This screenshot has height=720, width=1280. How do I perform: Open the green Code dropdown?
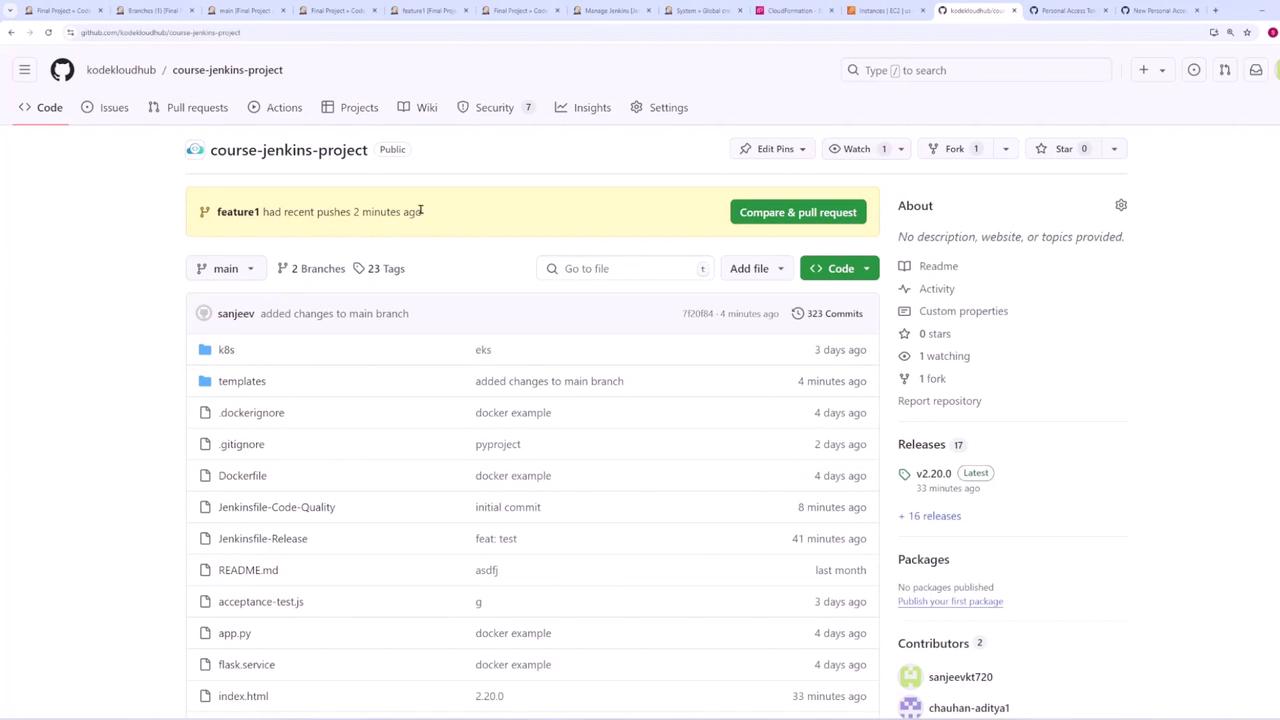[839, 269]
